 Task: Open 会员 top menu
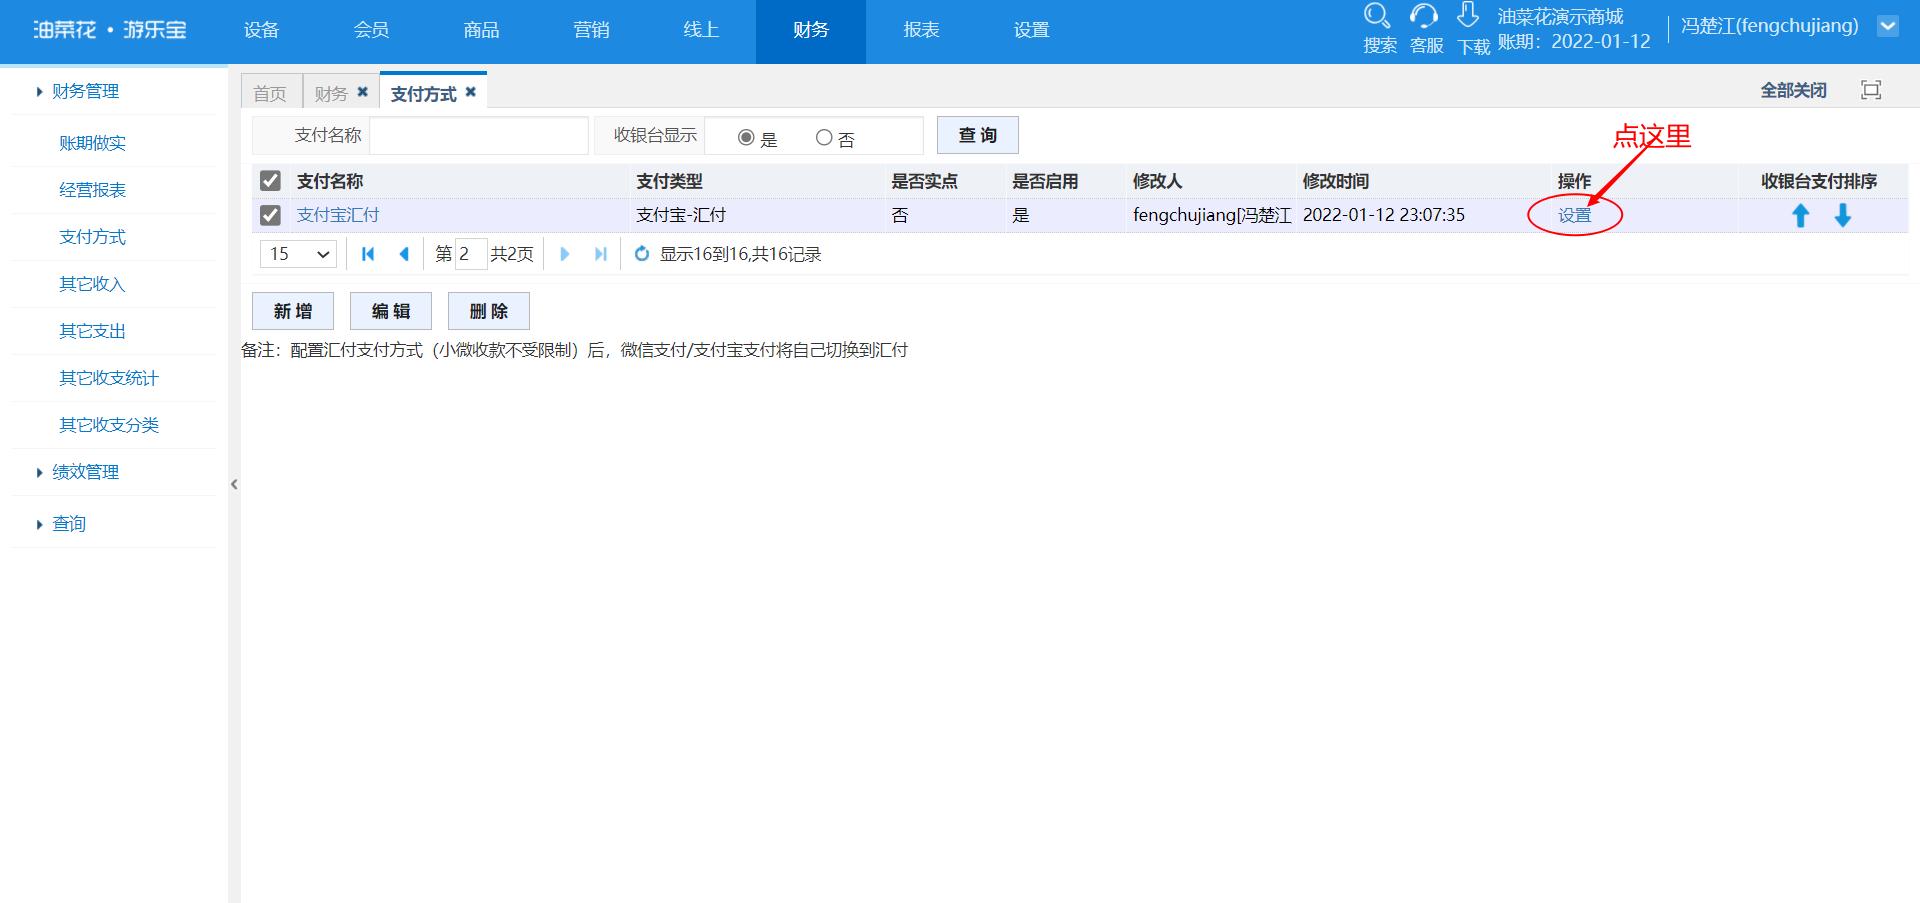371,31
